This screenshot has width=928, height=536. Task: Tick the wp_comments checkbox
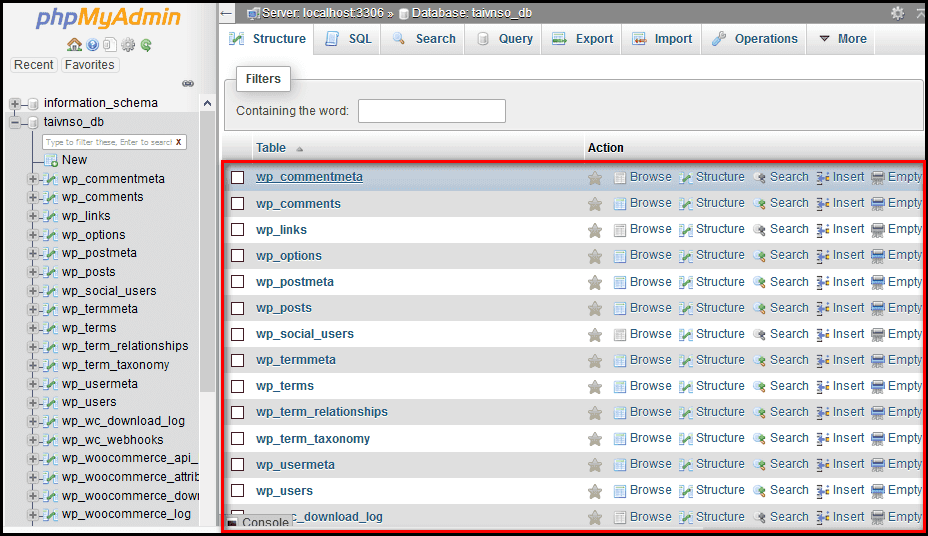237,204
